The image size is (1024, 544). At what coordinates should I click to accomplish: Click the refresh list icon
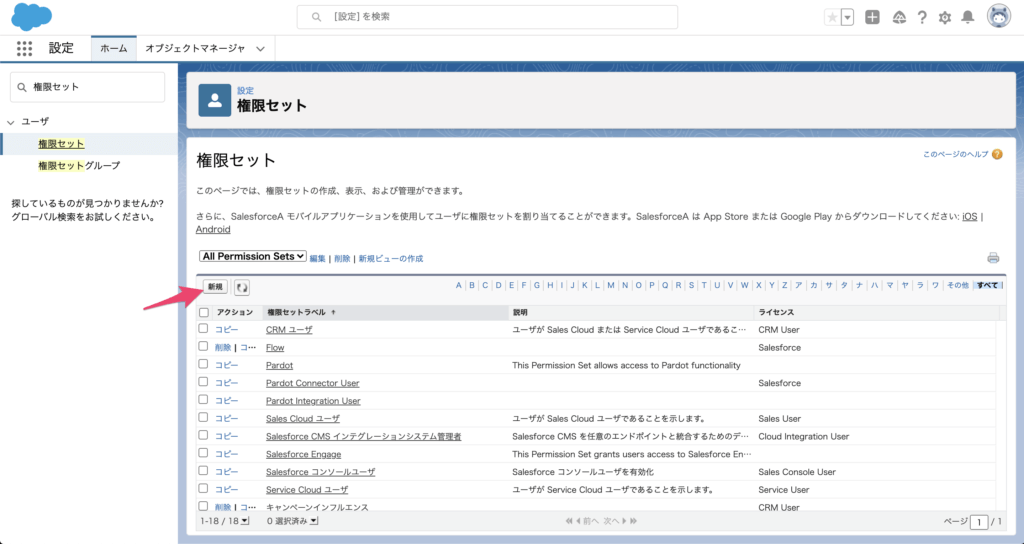coord(242,287)
